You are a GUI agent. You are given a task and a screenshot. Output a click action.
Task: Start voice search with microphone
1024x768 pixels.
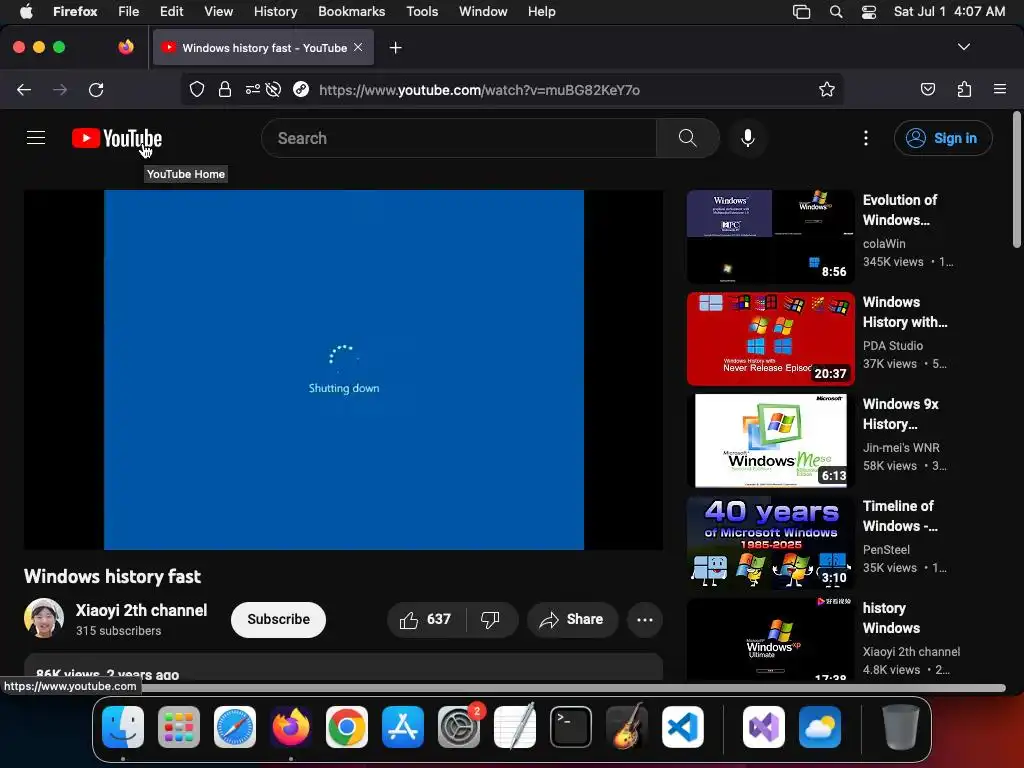point(748,138)
